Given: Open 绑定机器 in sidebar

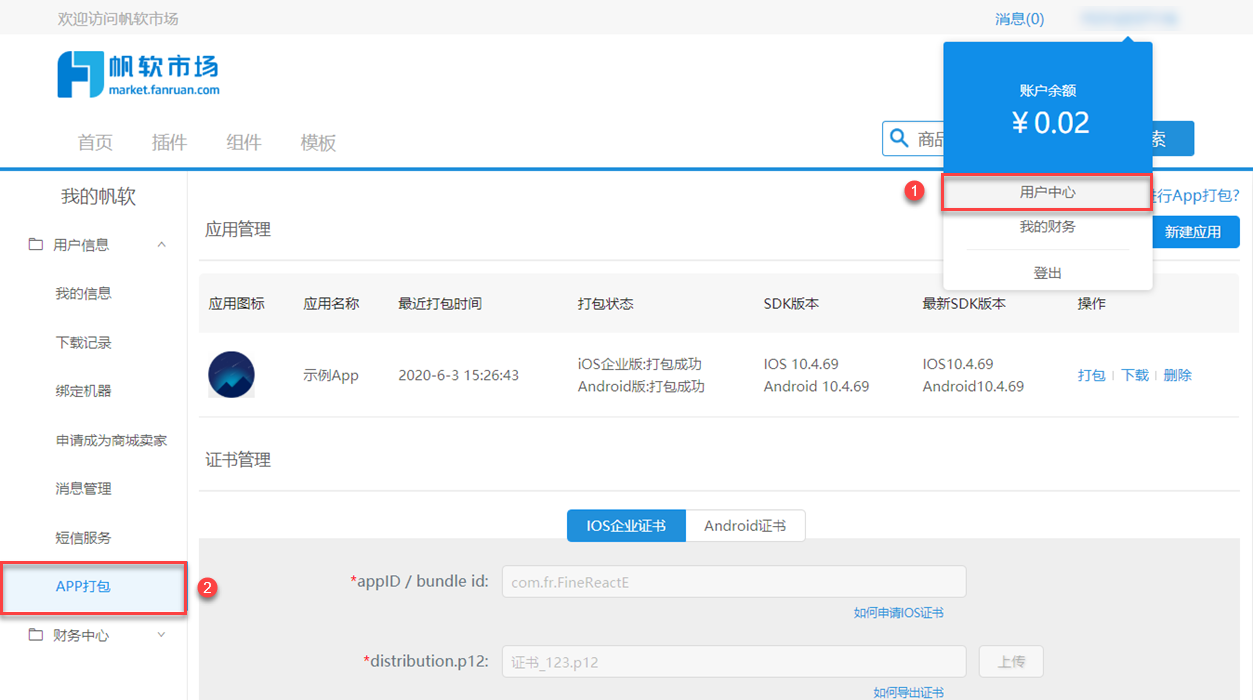Looking at the screenshot, I should pos(83,391).
